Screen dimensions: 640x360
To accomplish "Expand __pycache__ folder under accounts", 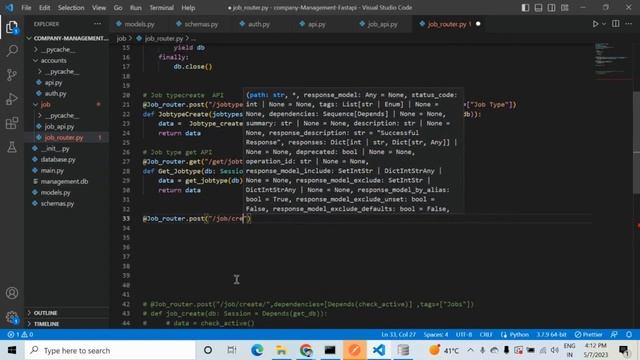I will point(62,71).
